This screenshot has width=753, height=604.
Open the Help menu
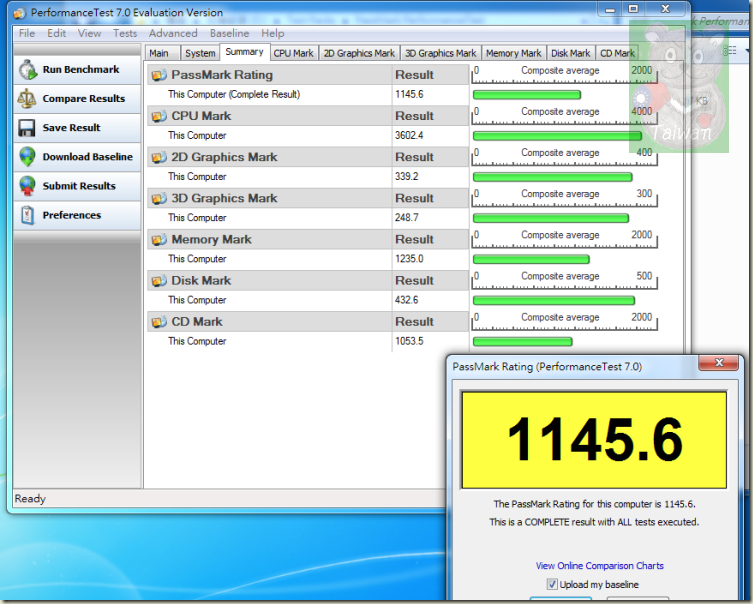pos(272,33)
